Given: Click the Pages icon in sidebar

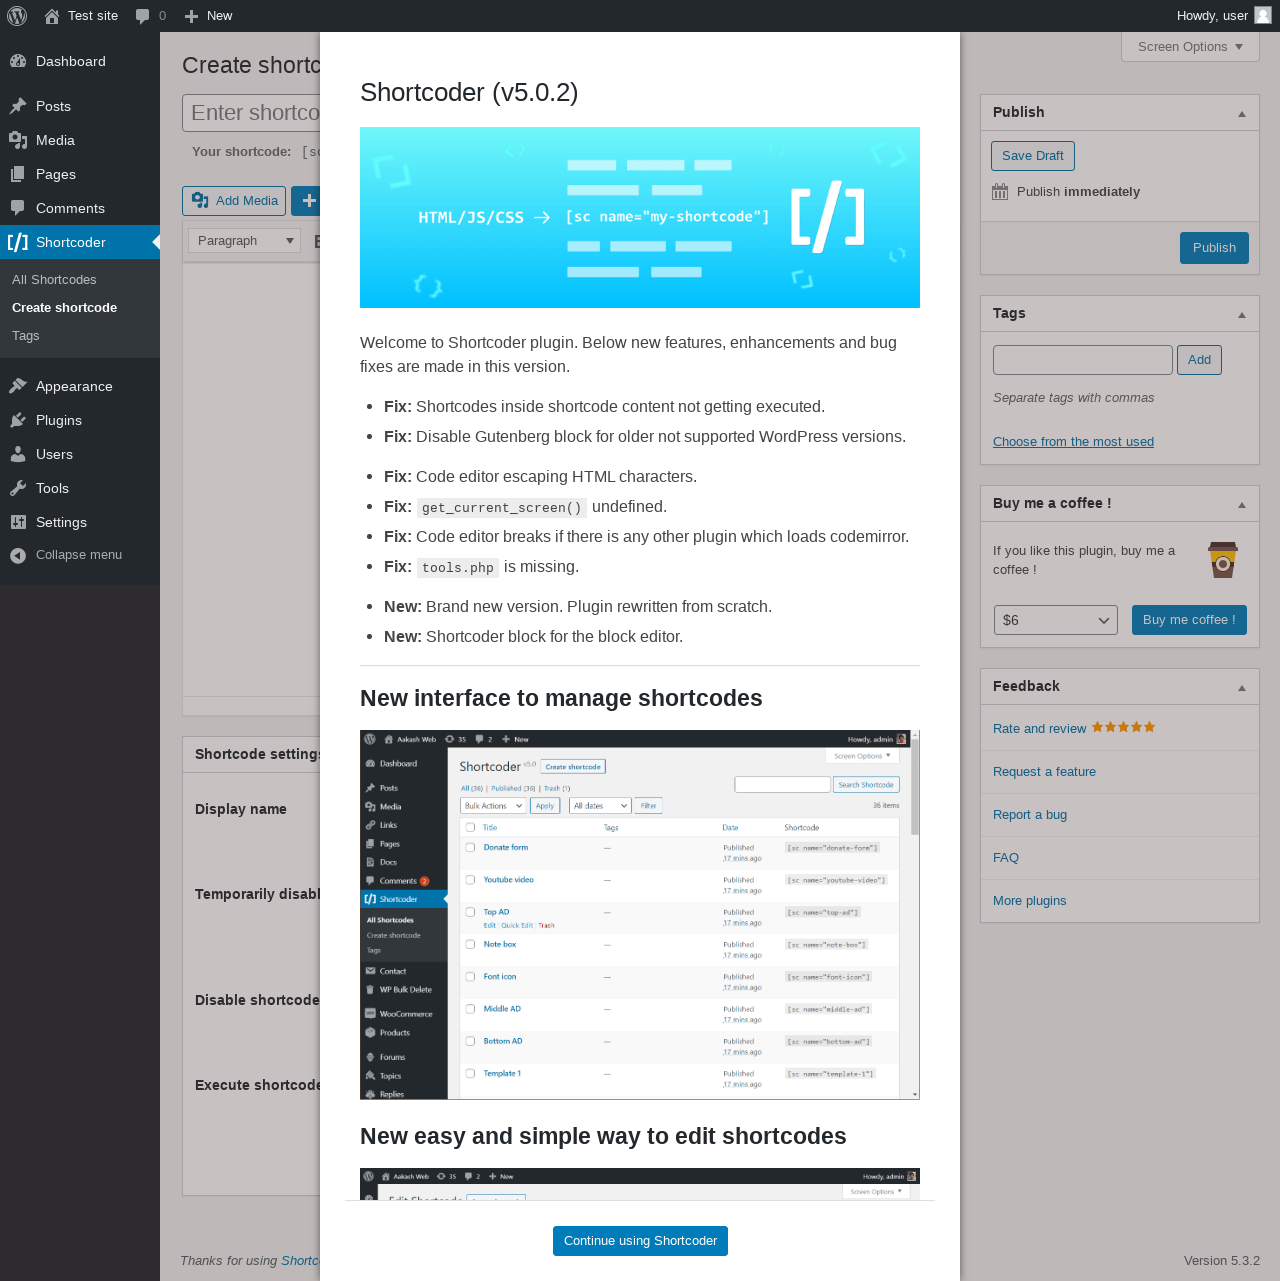Looking at the screenshot, I should click(18, 174).
